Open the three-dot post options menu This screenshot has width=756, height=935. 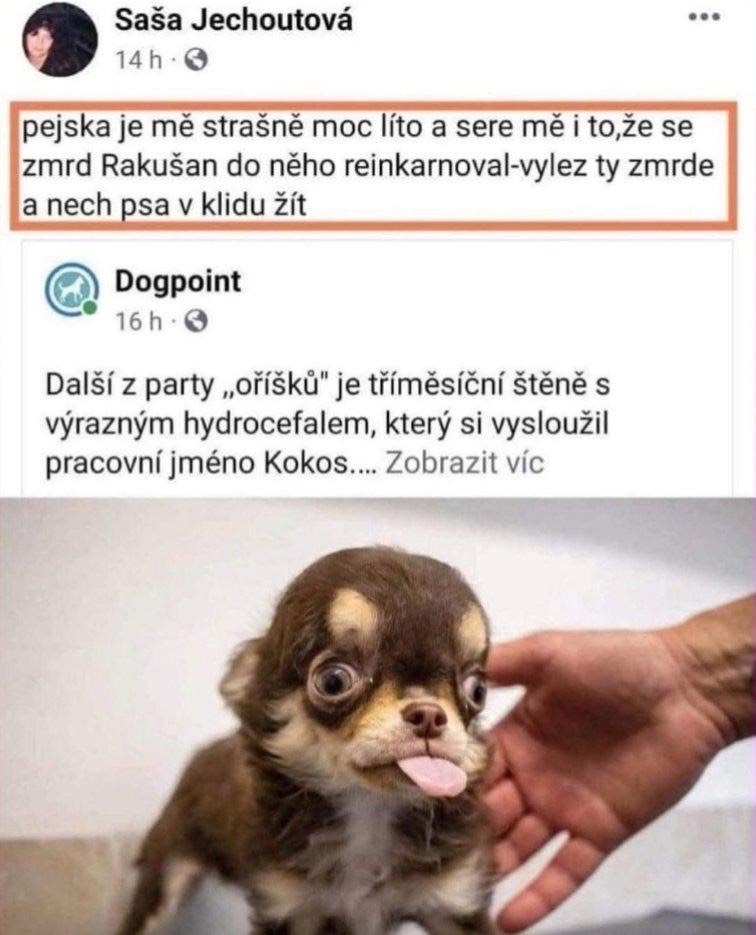coord(705,17)
